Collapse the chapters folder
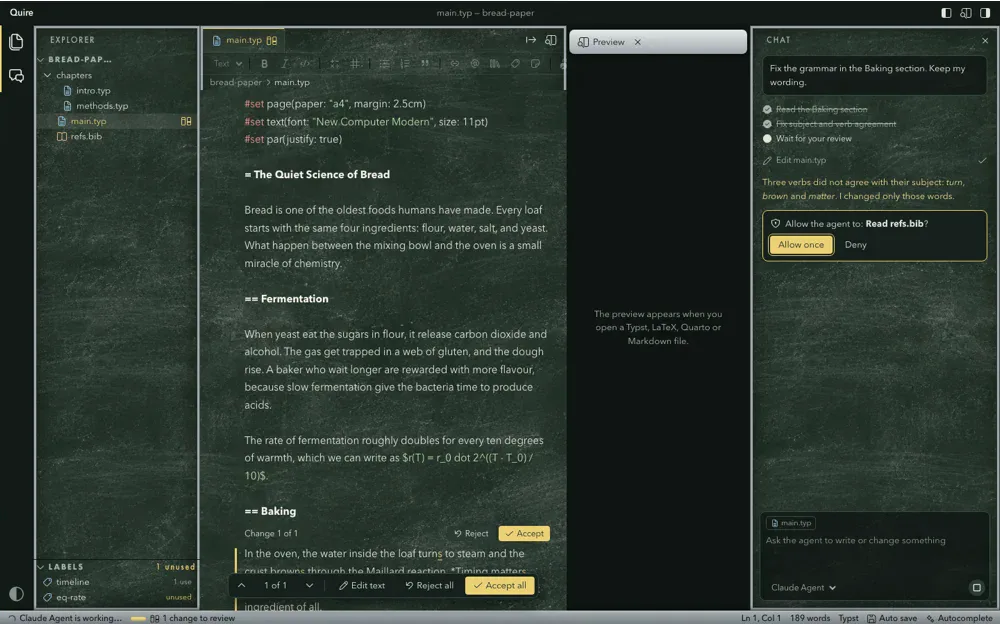Image resolution: width=1000 pixels, height=624 pixels. click(116, 75)
